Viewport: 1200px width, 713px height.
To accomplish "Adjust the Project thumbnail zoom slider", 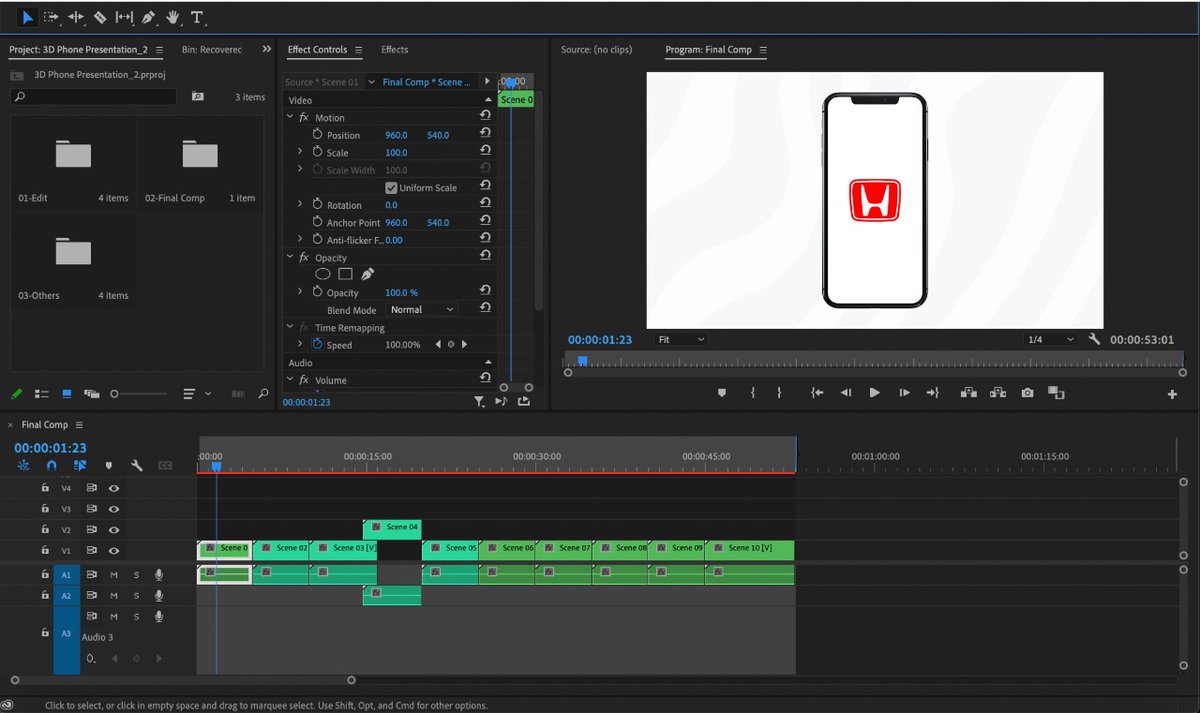I will click(140, 394).
